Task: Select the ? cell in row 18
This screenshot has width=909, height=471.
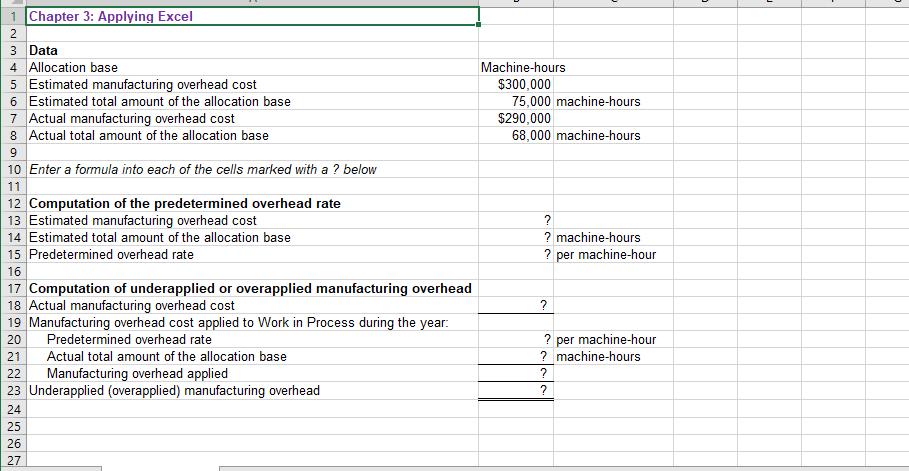Action: [x=516, y=305]
